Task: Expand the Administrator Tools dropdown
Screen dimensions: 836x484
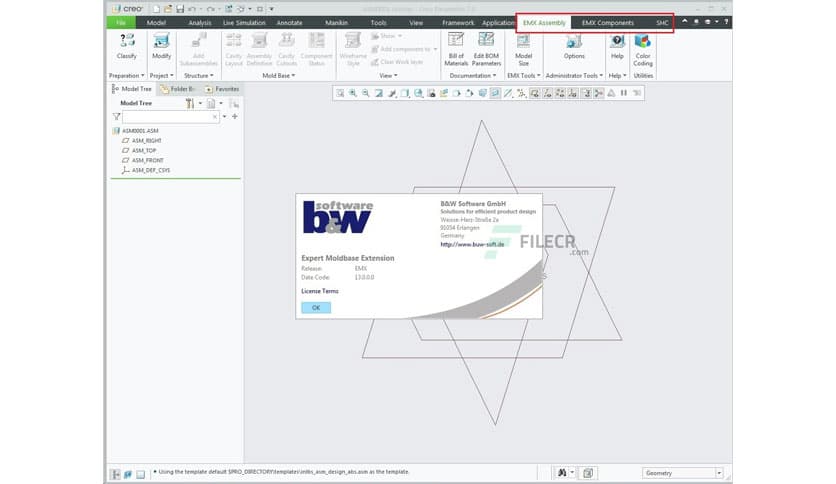Action: [574, 76]
